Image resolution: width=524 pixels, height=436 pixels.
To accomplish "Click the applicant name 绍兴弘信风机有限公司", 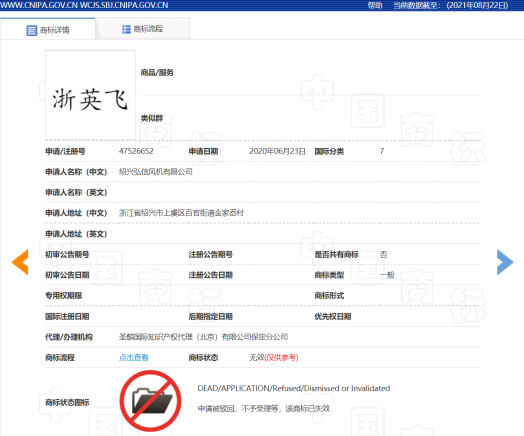I will (x=156, y=172).
